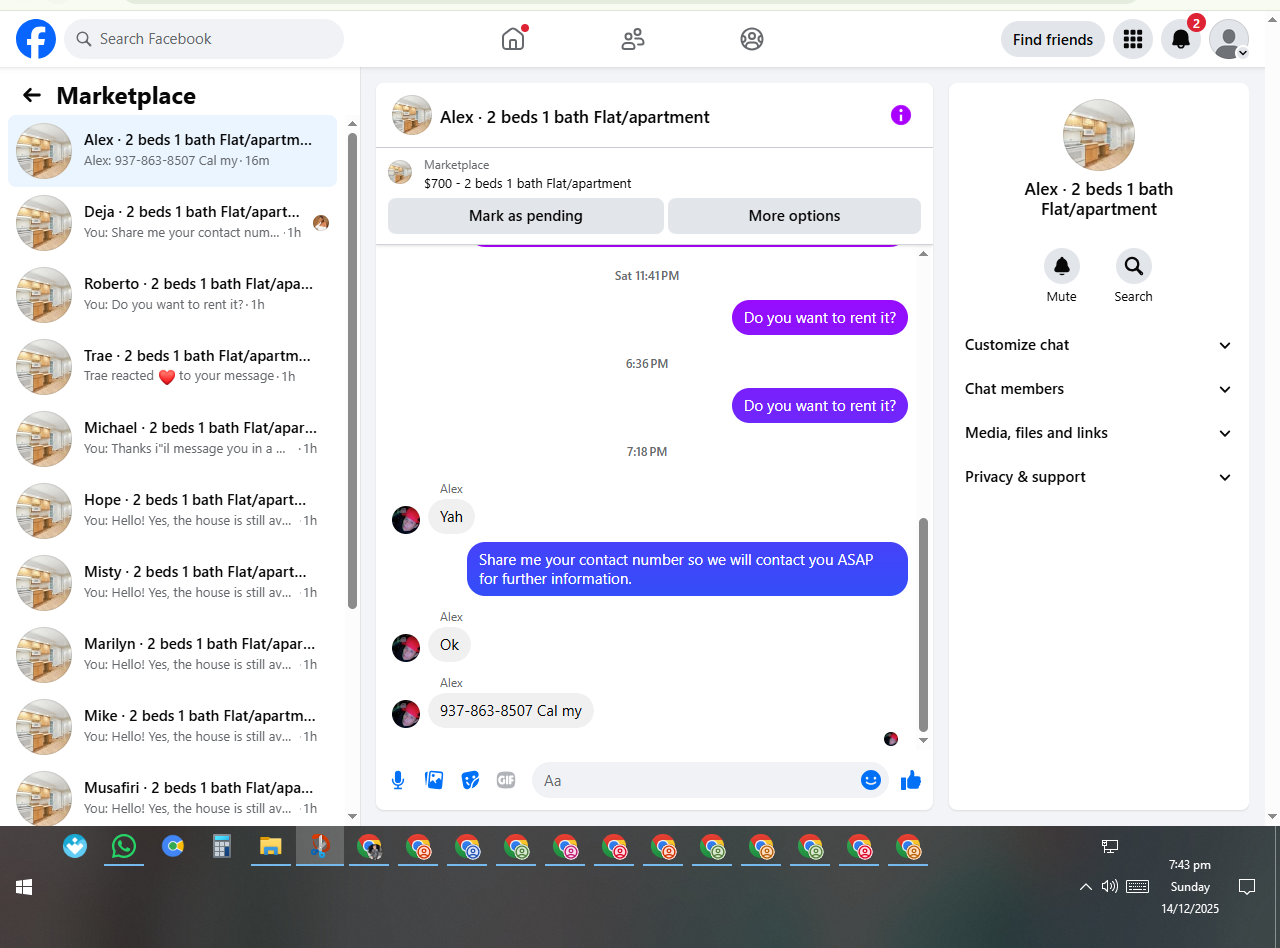Expand Chat members section
This screenshot has height=948, width=1280.
(1099, 389)
